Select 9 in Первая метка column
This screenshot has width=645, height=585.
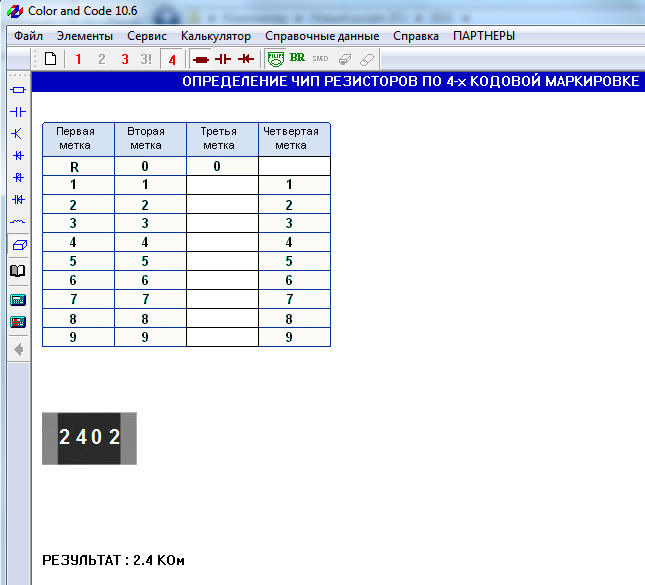79,337
